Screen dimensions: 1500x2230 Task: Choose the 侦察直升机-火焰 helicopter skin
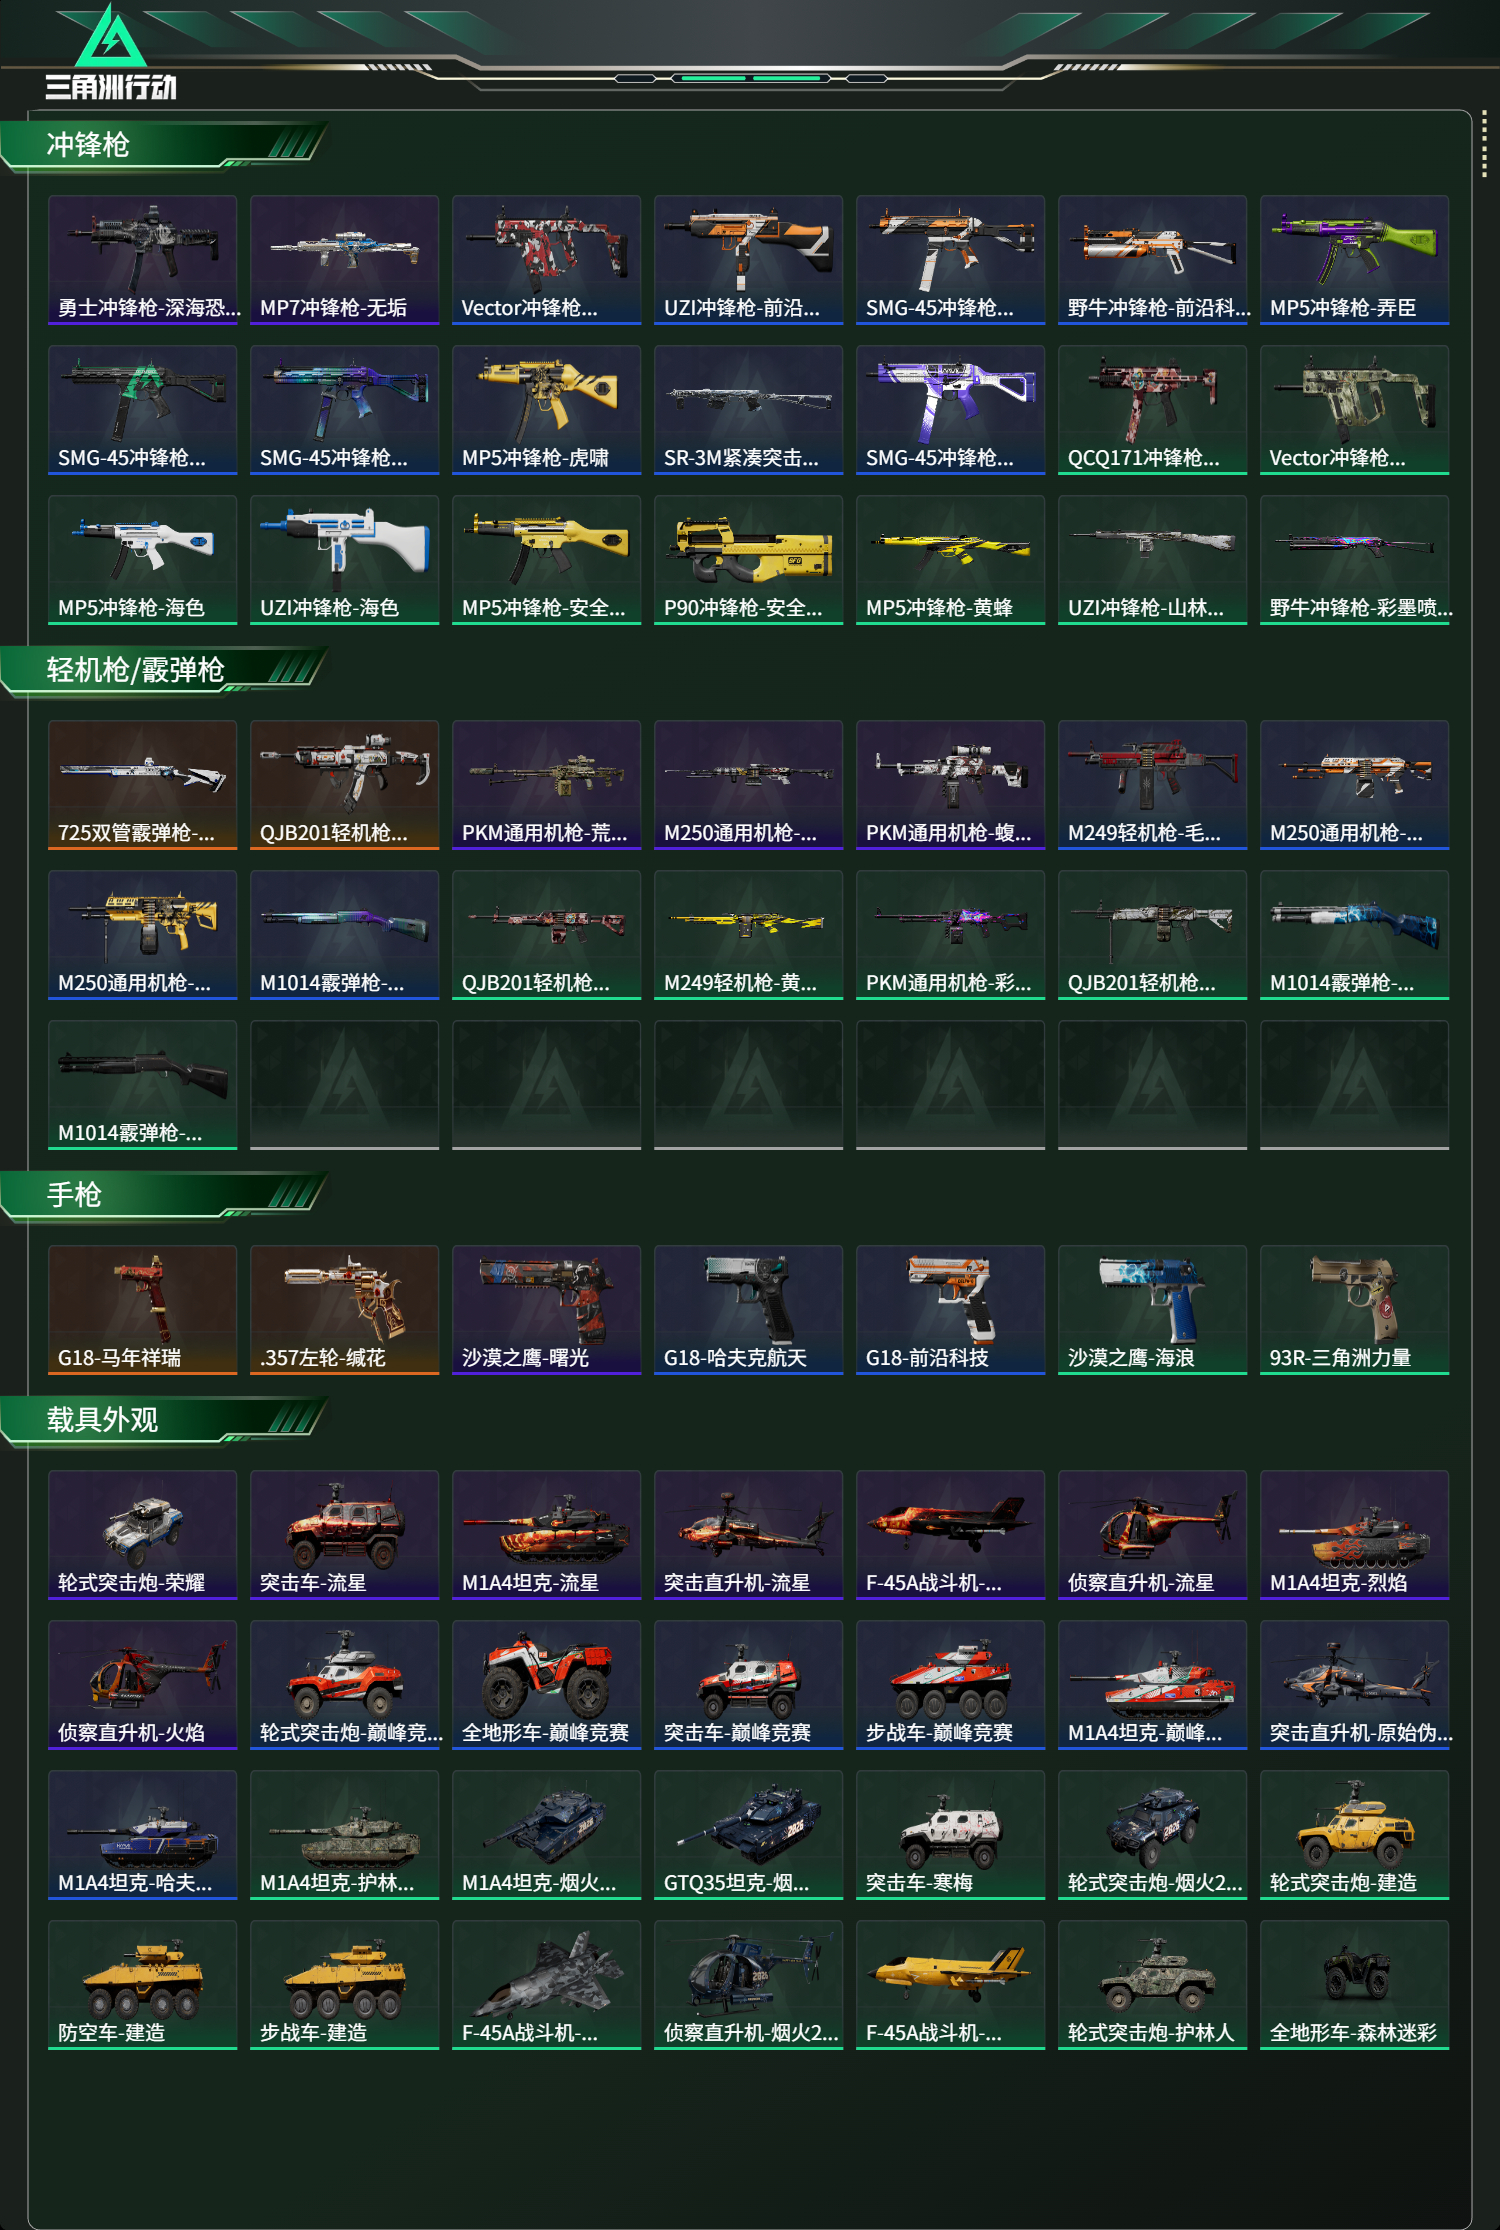[x=142, y=1685]
